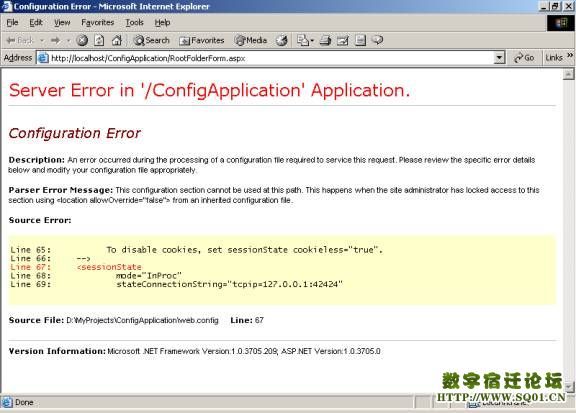Expand the address bar dropdown arrow
This screenshot has width=576, height=413.
(499, 58)
